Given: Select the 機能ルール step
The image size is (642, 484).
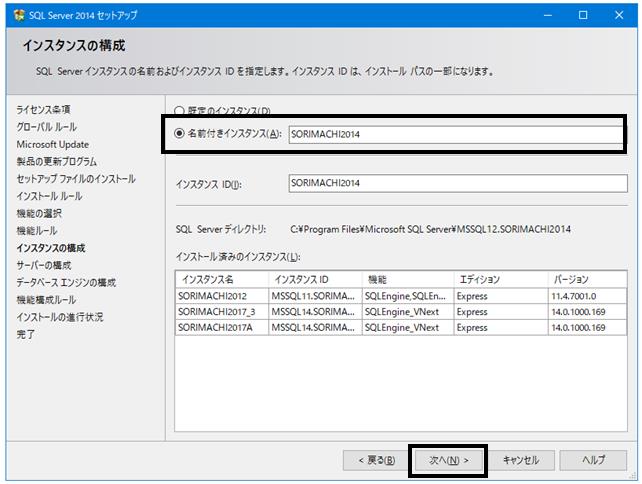Looking at the screenshot, I should 37,231.
